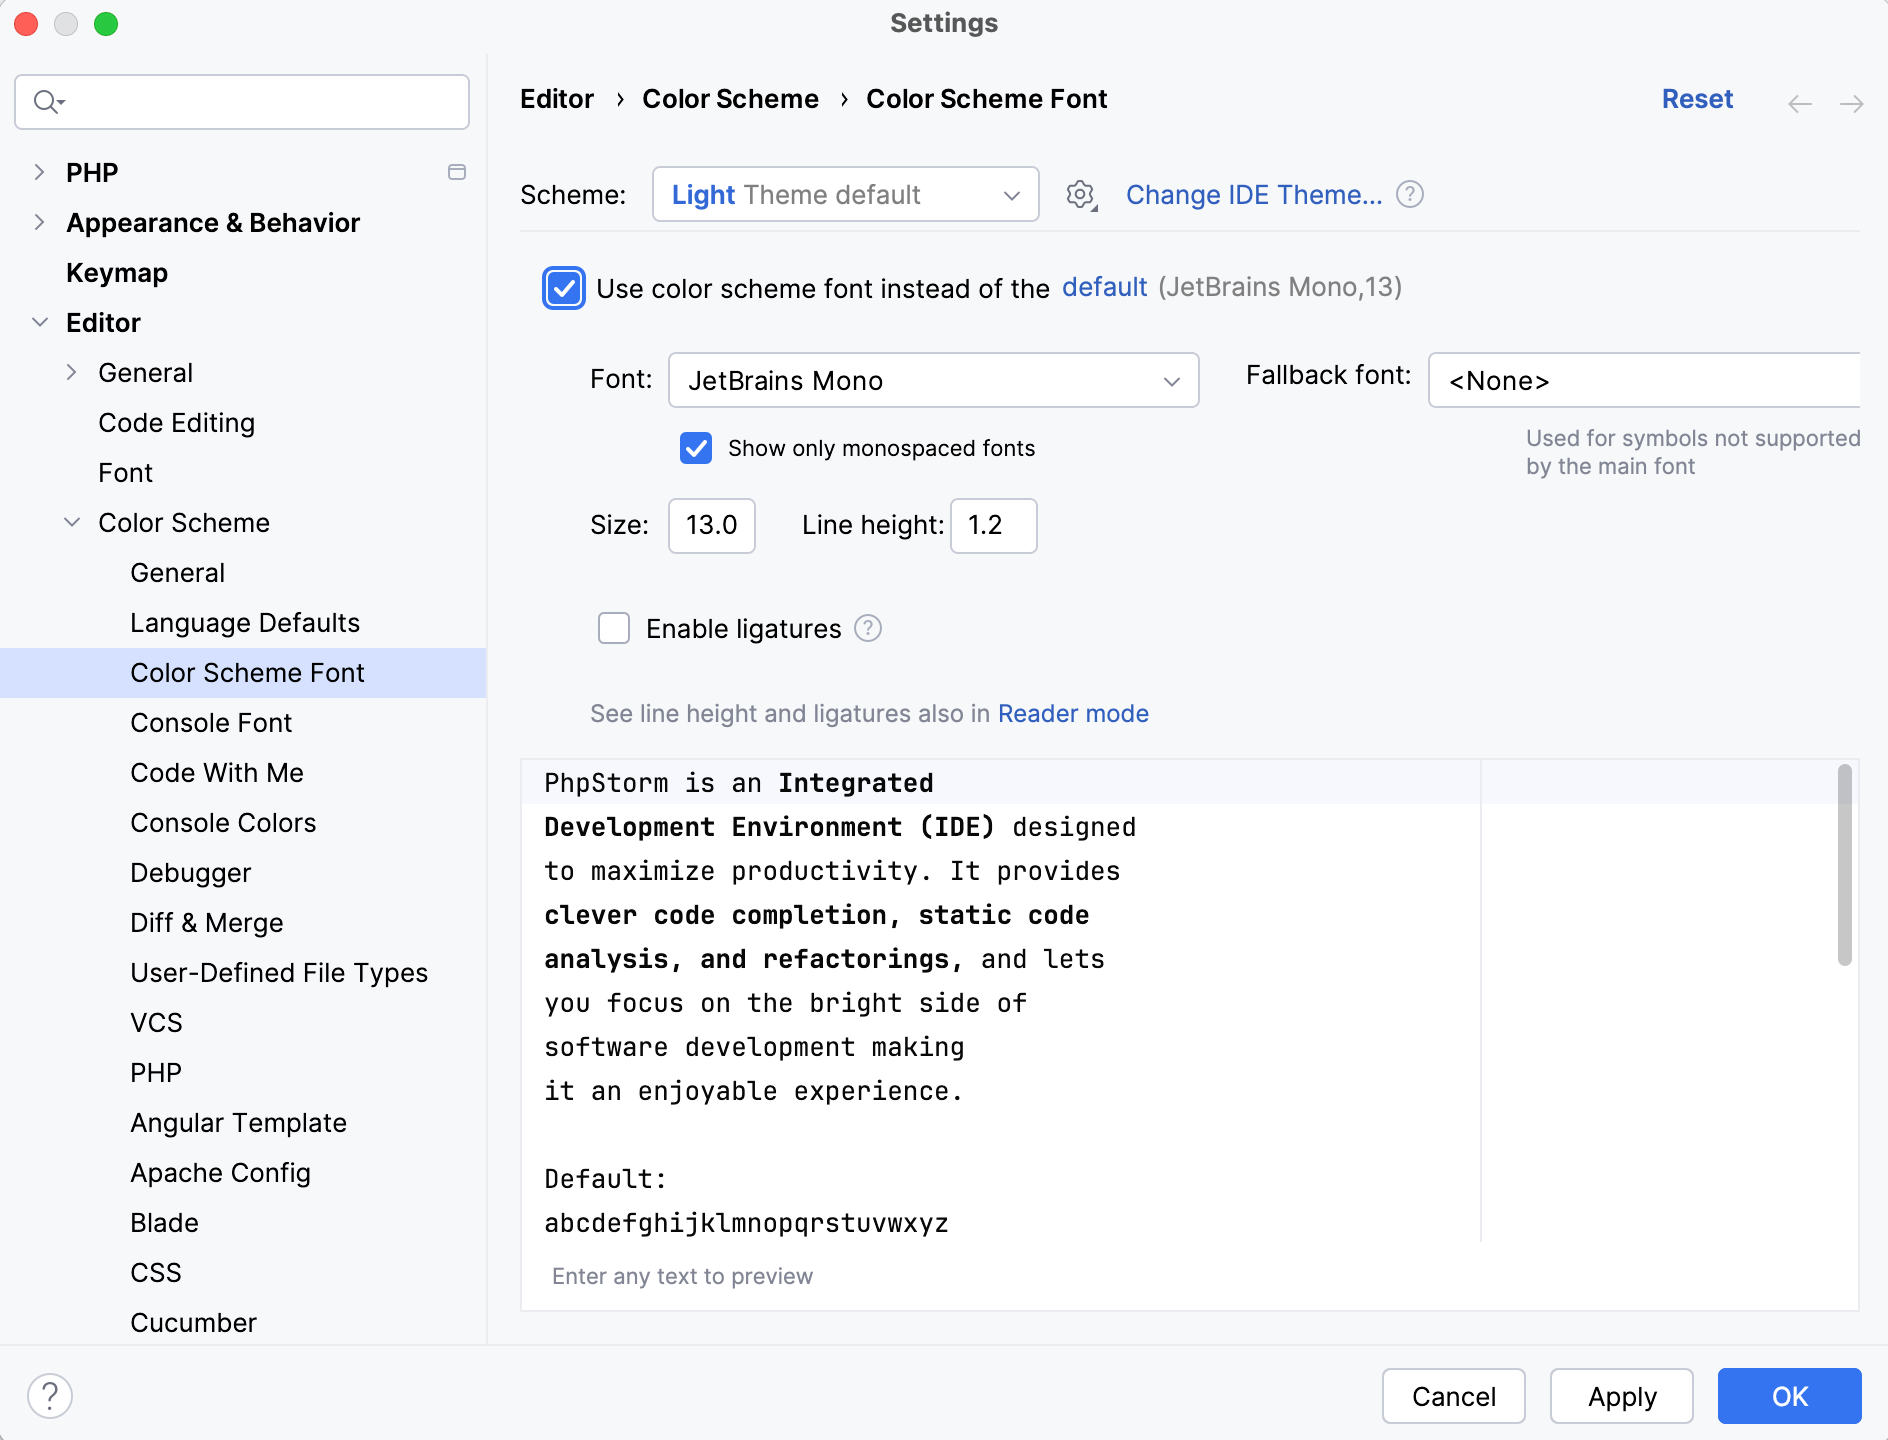Navigate forward using the right arrow

point(1851,103)
